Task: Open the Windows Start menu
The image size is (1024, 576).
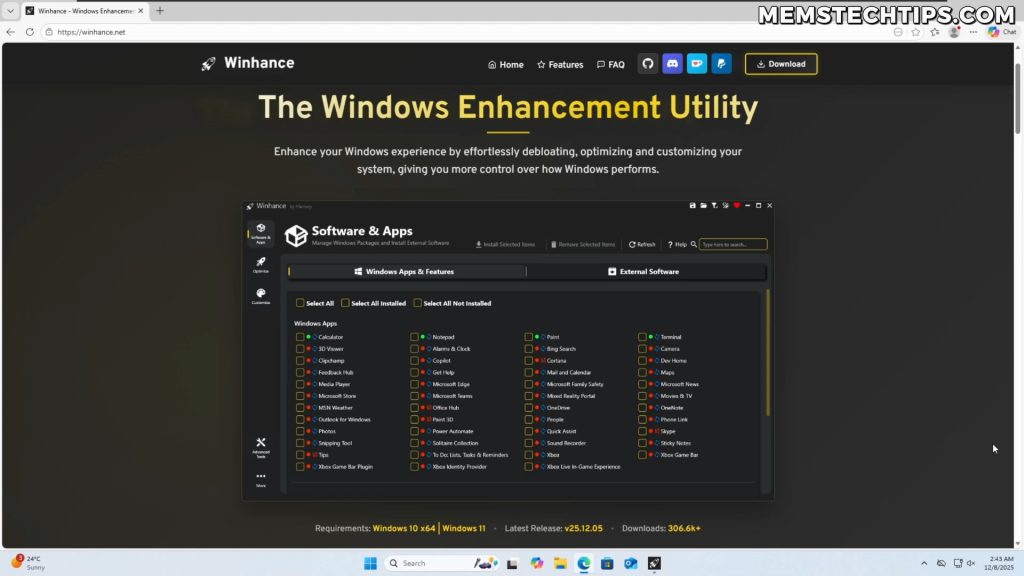Action: [370, 562]
